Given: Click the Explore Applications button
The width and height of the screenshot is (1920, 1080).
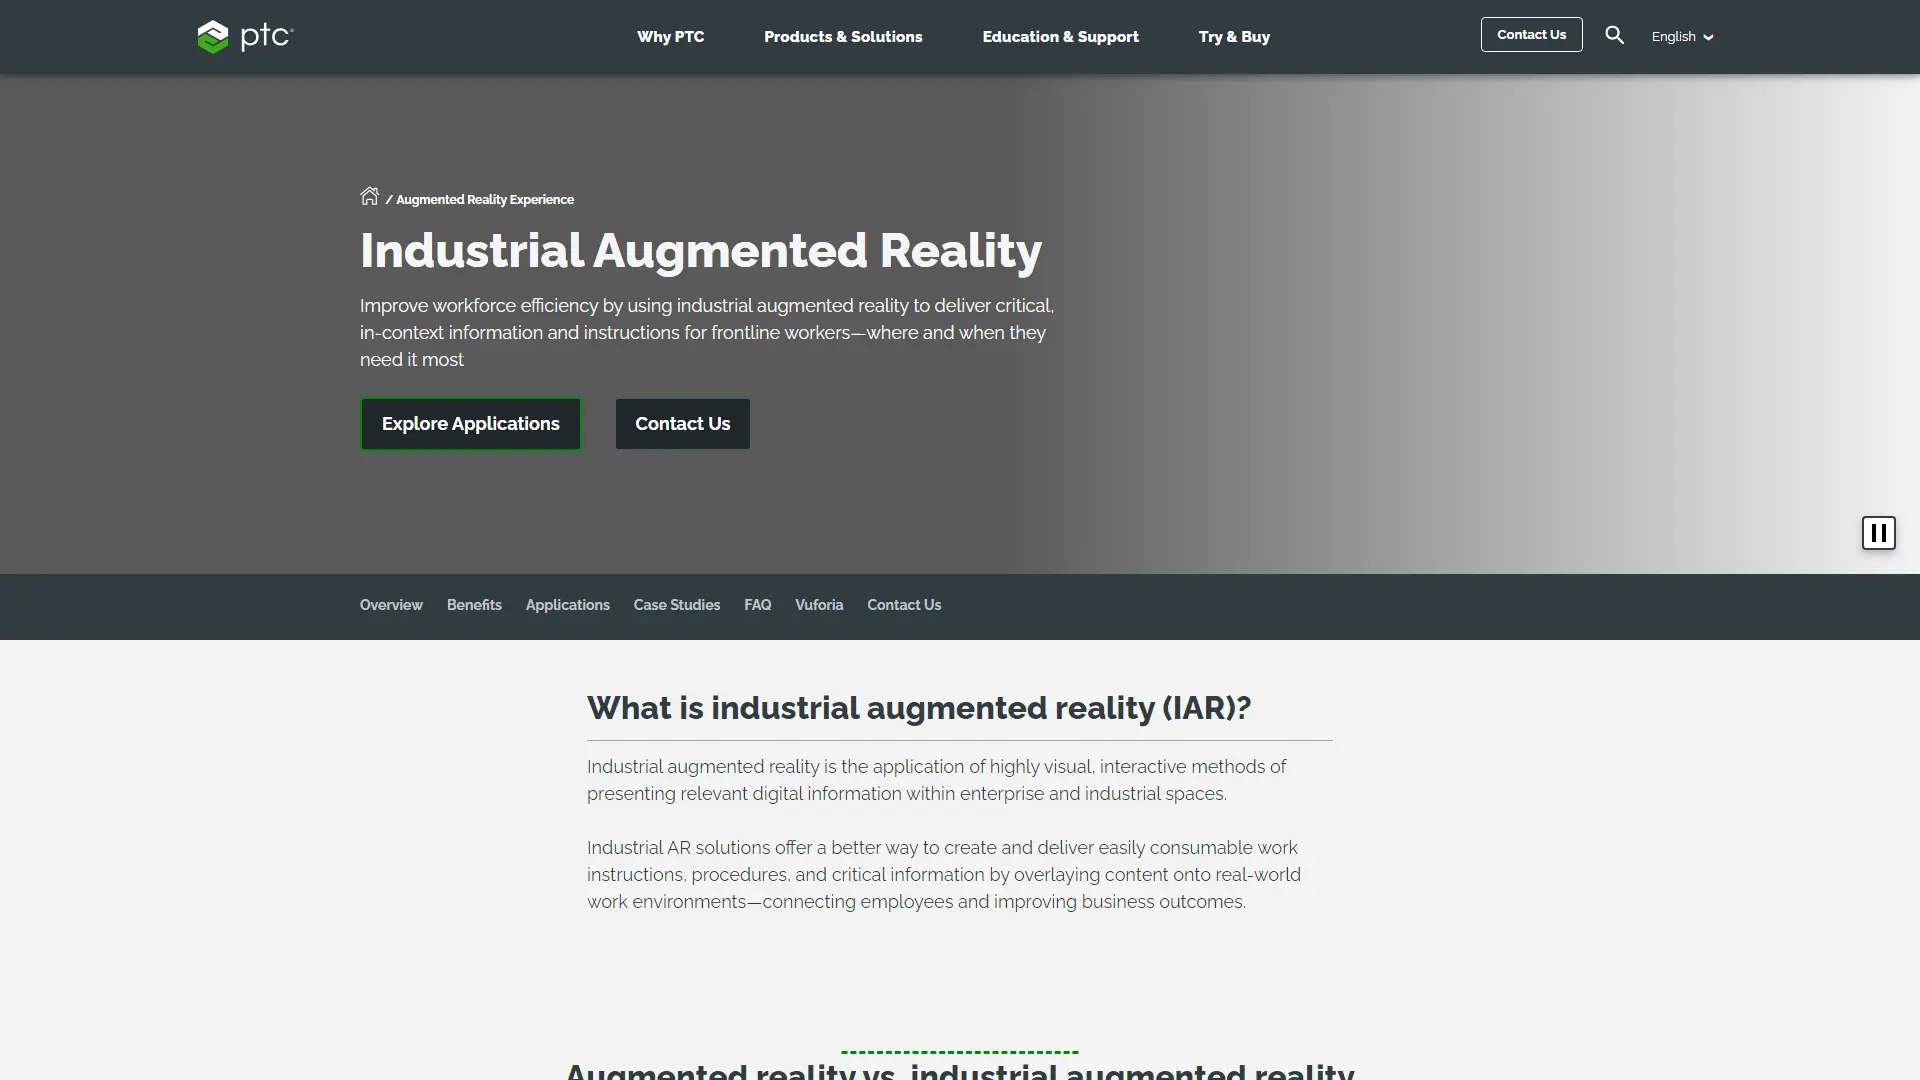Looking at the screenshot, I should (470, 423).
